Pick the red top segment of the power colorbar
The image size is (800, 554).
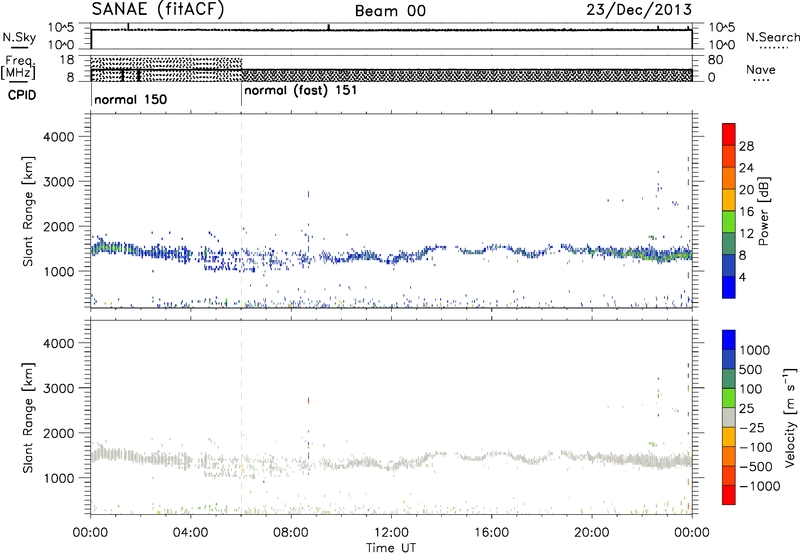tap(729, 134)
